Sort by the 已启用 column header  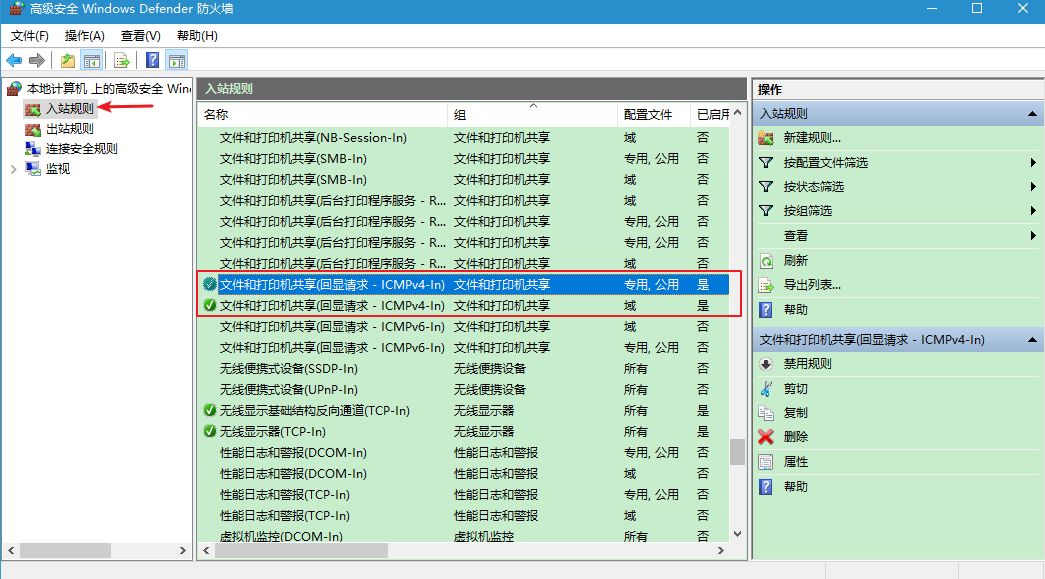pyautogui.click(x=710, y=115)
